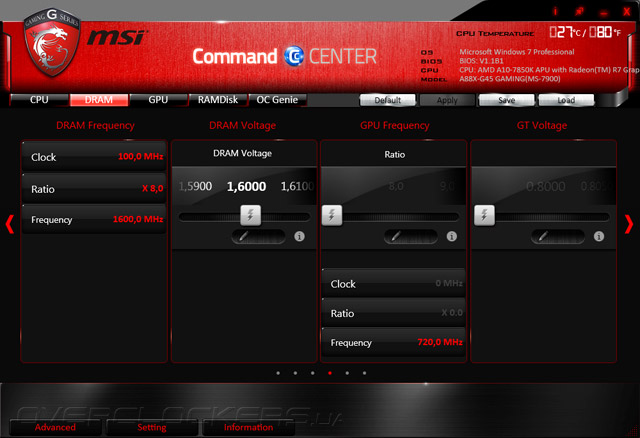Load a saved profile
Image resolution: width=640 pixels, height=438 pixels.
(x=566, y=100)
